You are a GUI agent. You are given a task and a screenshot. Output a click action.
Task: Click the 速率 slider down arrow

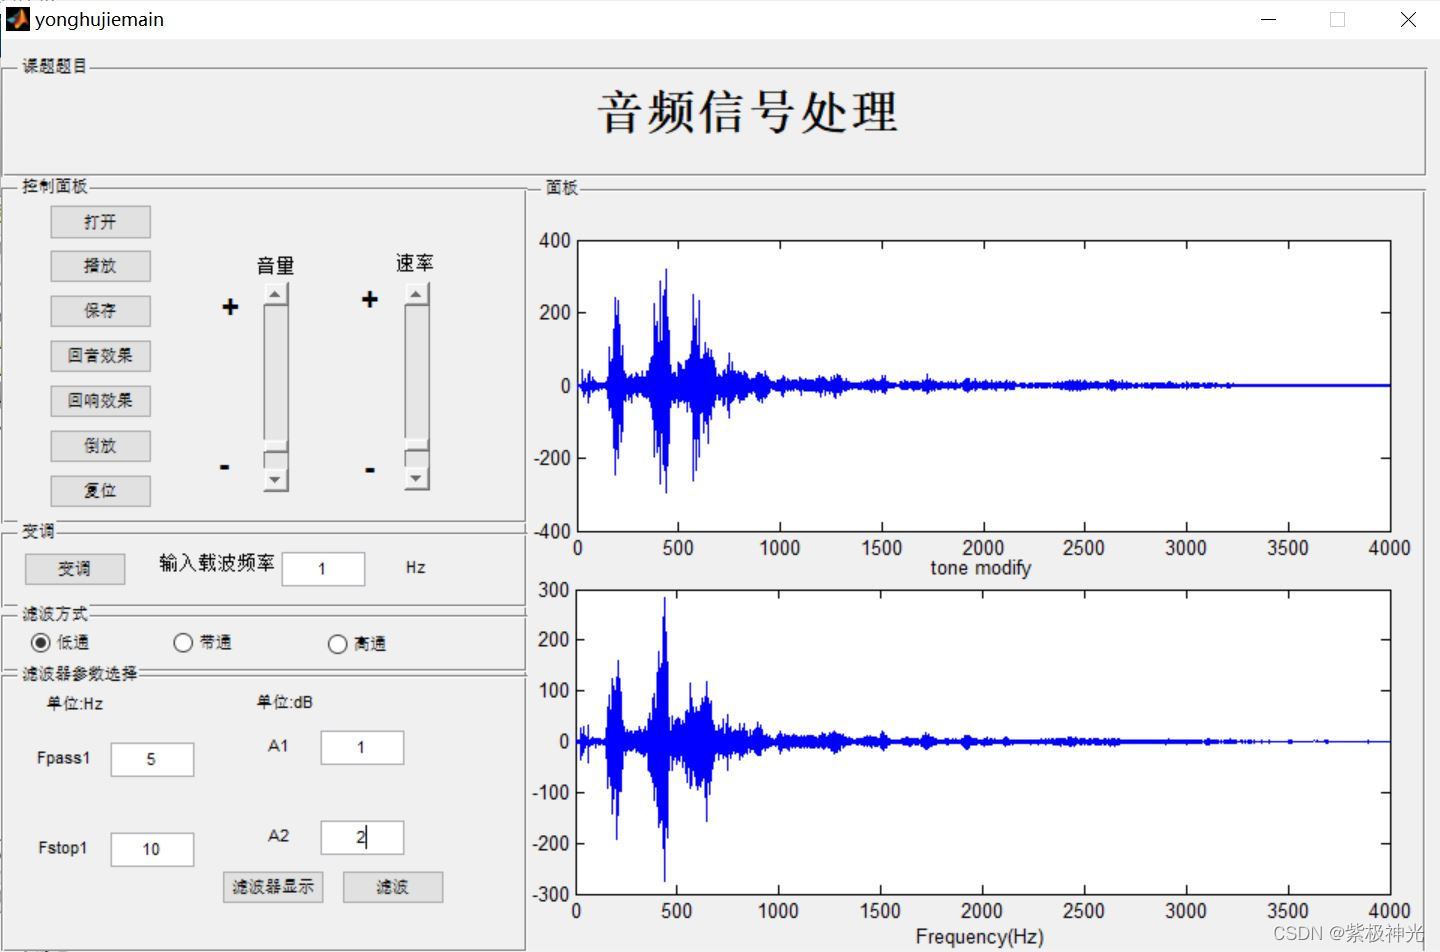click(x=417, y=479)
